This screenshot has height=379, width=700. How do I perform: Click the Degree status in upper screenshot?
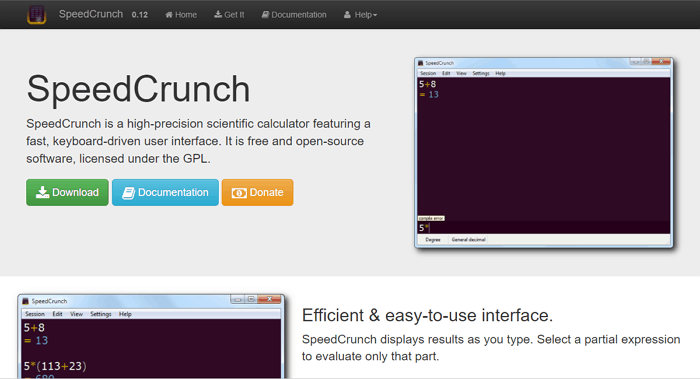(433, 240)
